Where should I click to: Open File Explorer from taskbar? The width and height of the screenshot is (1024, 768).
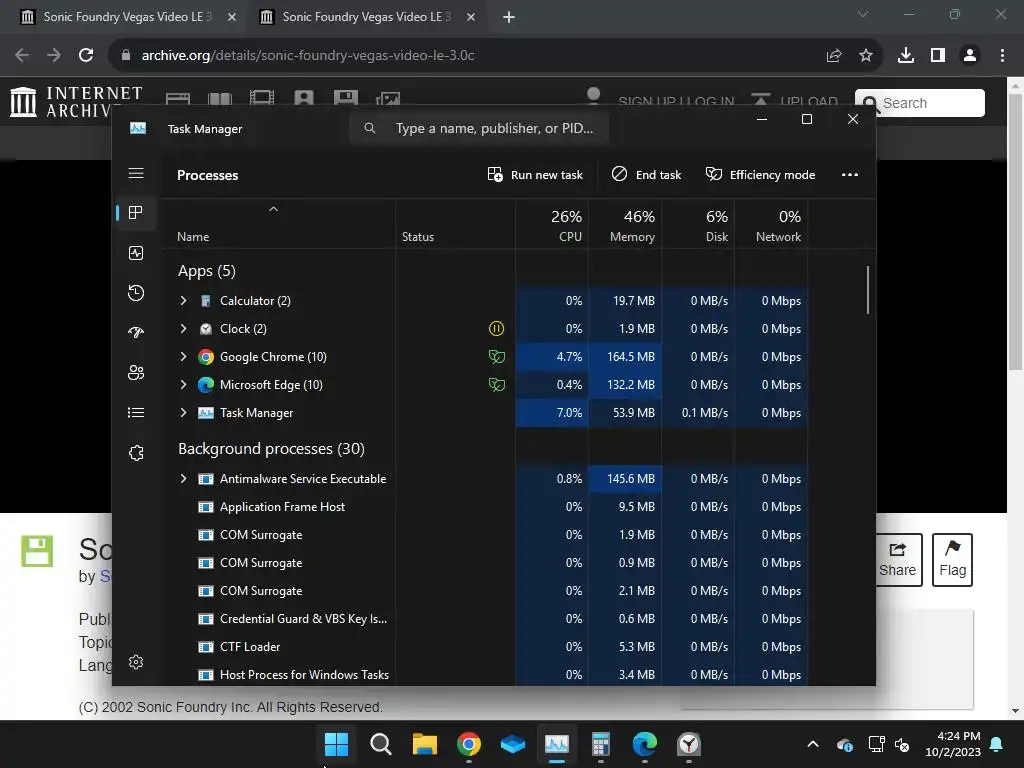(424, 744)
